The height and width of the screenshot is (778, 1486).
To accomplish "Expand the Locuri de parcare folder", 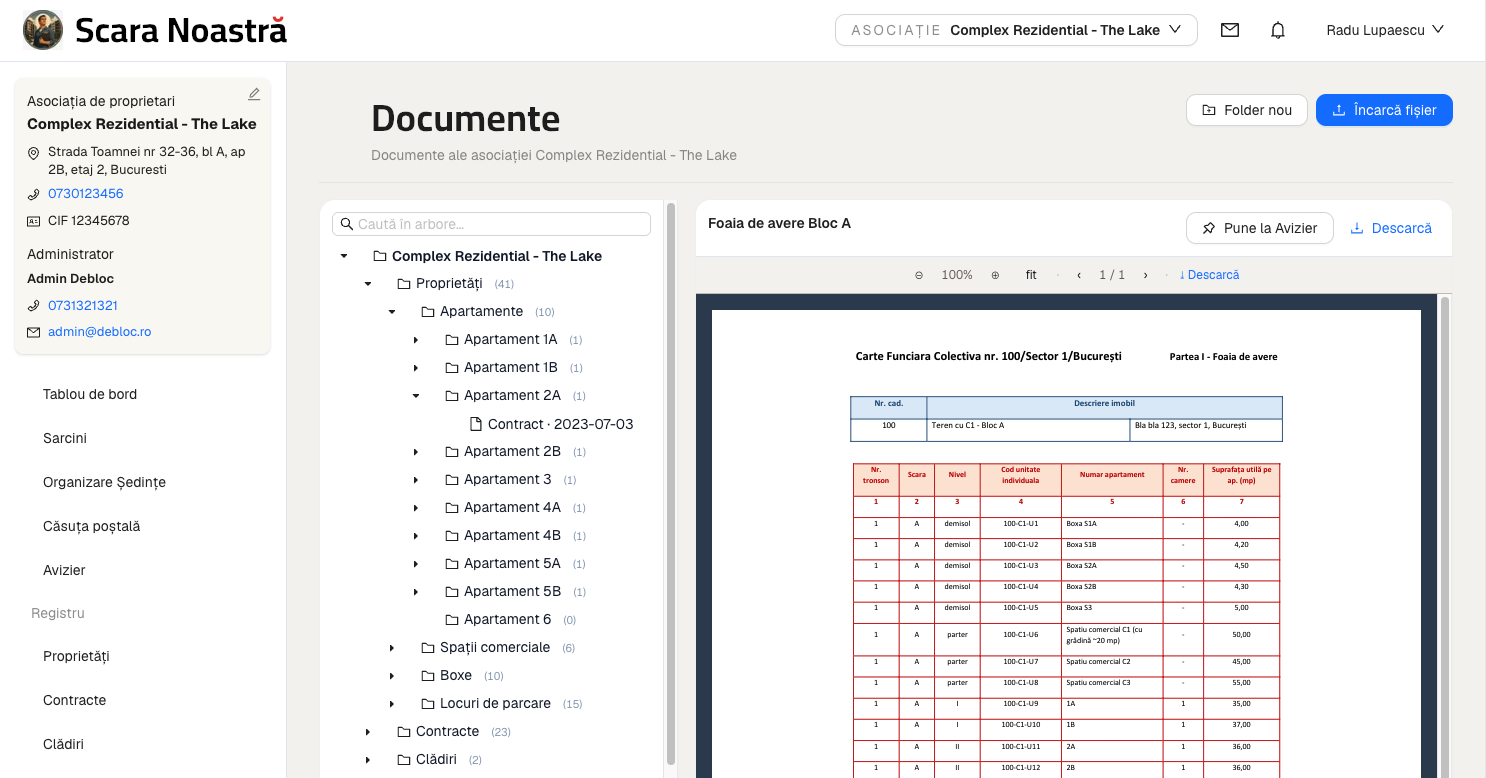I will tap(392, 704).
